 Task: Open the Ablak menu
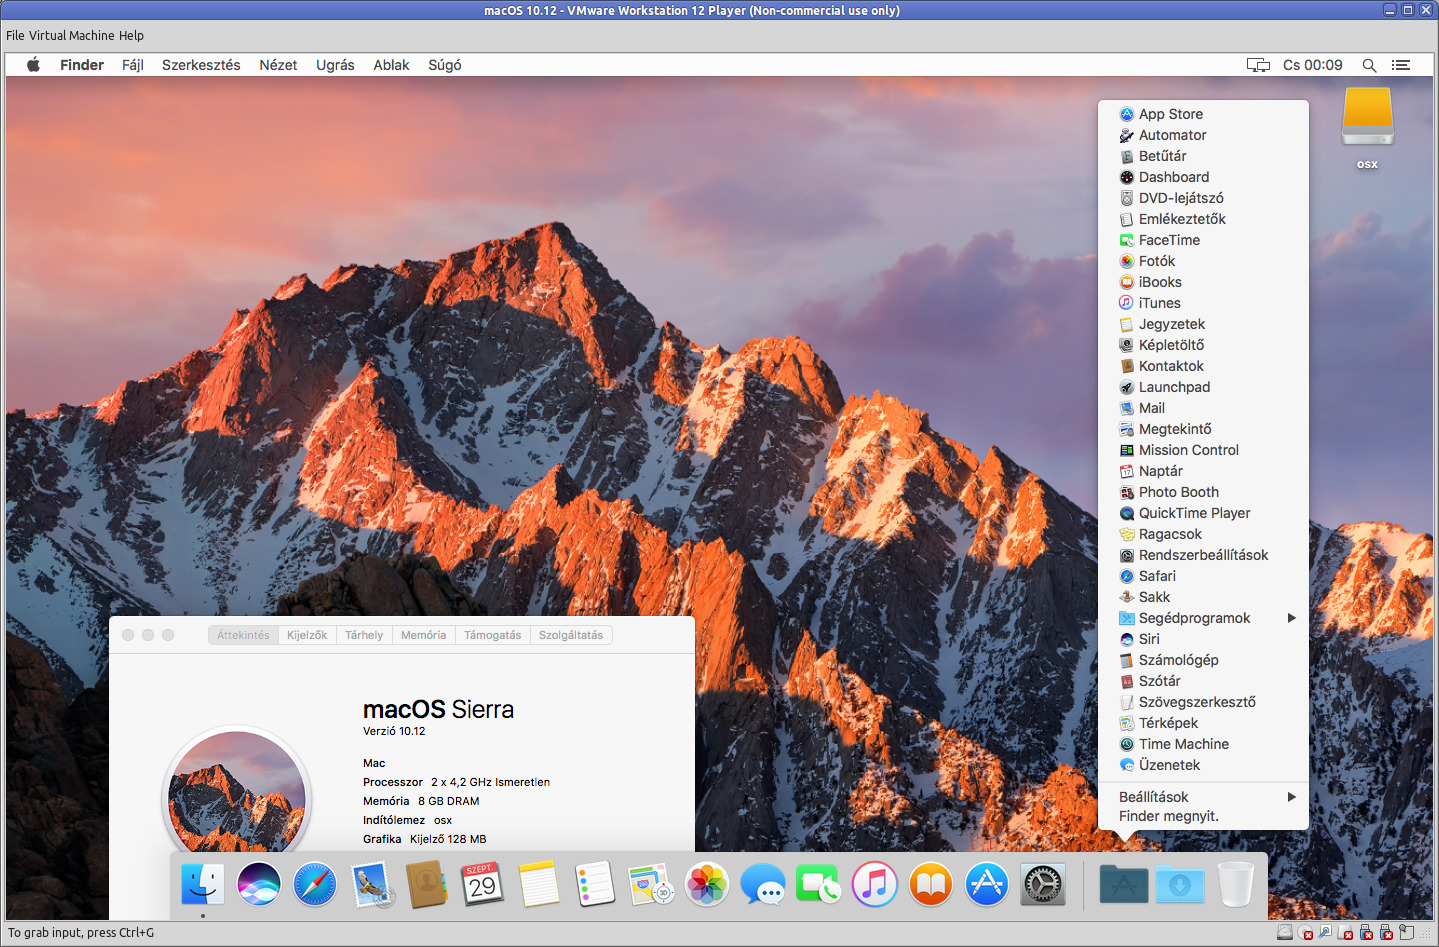tap(391, 65)
